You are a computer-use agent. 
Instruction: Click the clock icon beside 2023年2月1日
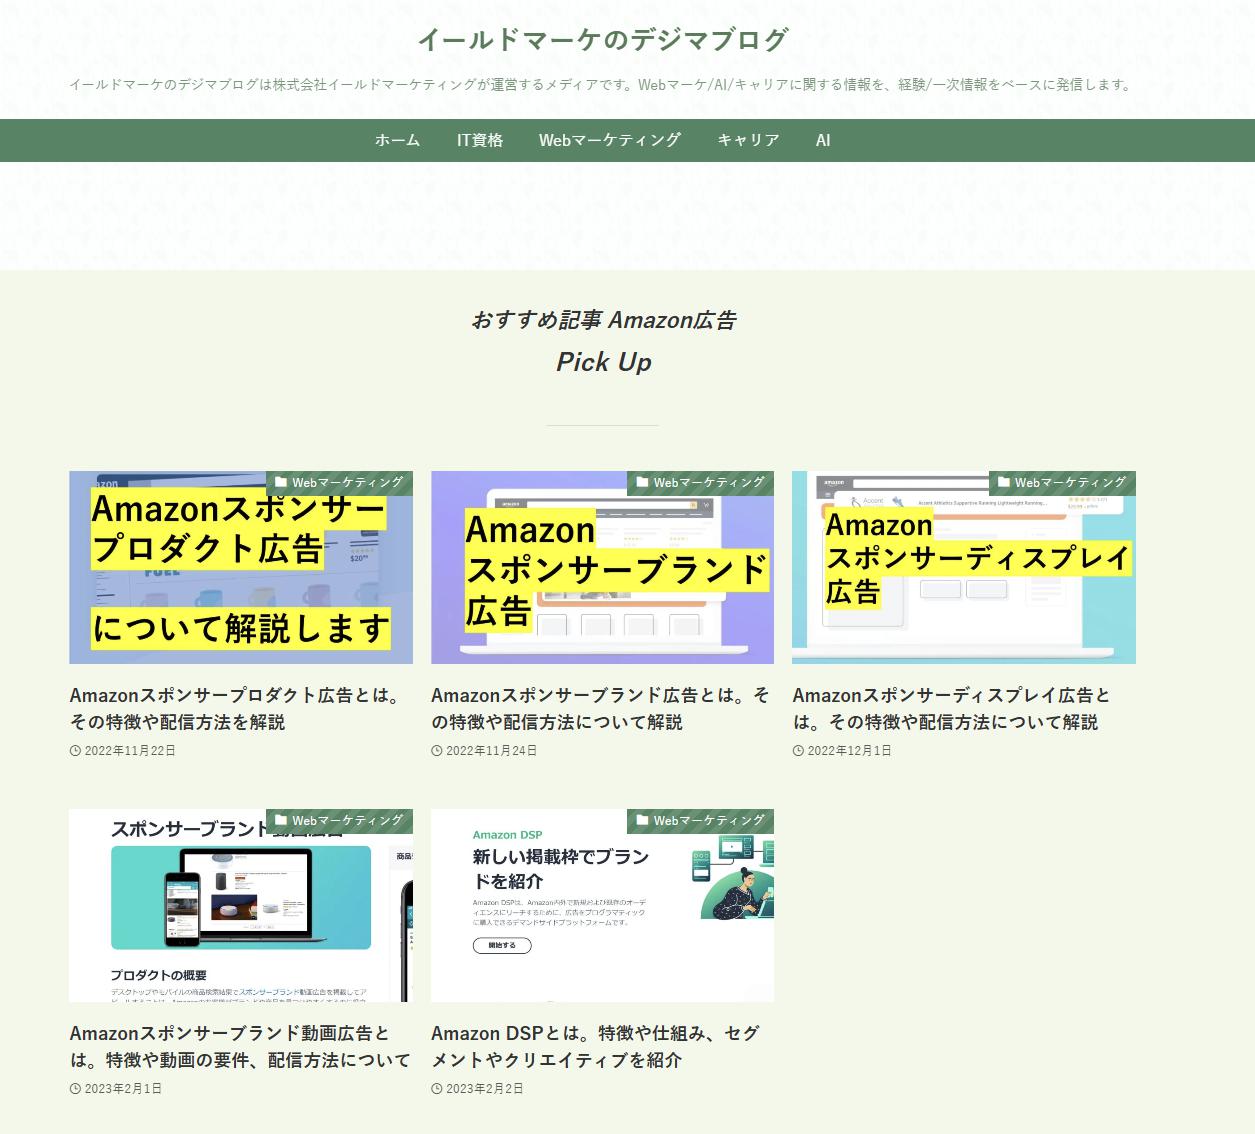(x=75, y=1089)
